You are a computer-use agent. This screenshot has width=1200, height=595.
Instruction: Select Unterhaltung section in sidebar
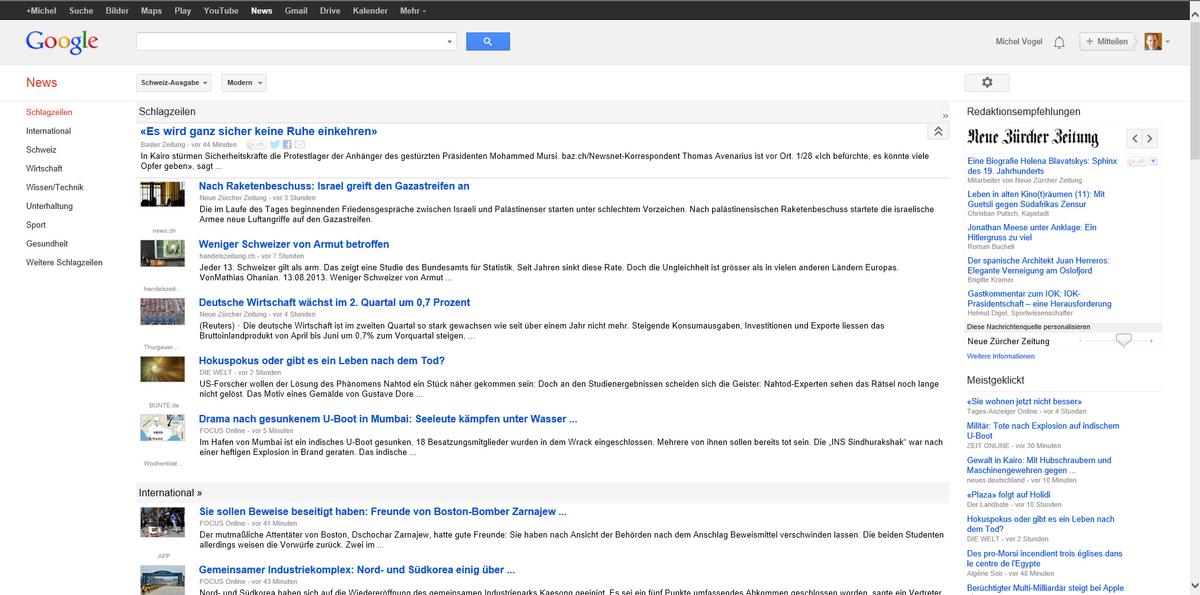tap(50, 206)
